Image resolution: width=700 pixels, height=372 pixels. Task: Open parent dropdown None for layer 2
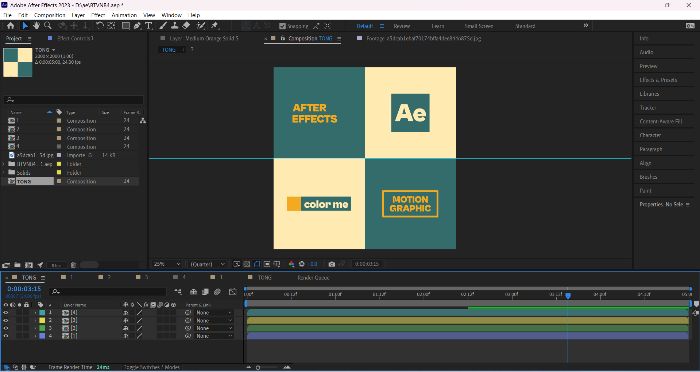click(214, 320)
